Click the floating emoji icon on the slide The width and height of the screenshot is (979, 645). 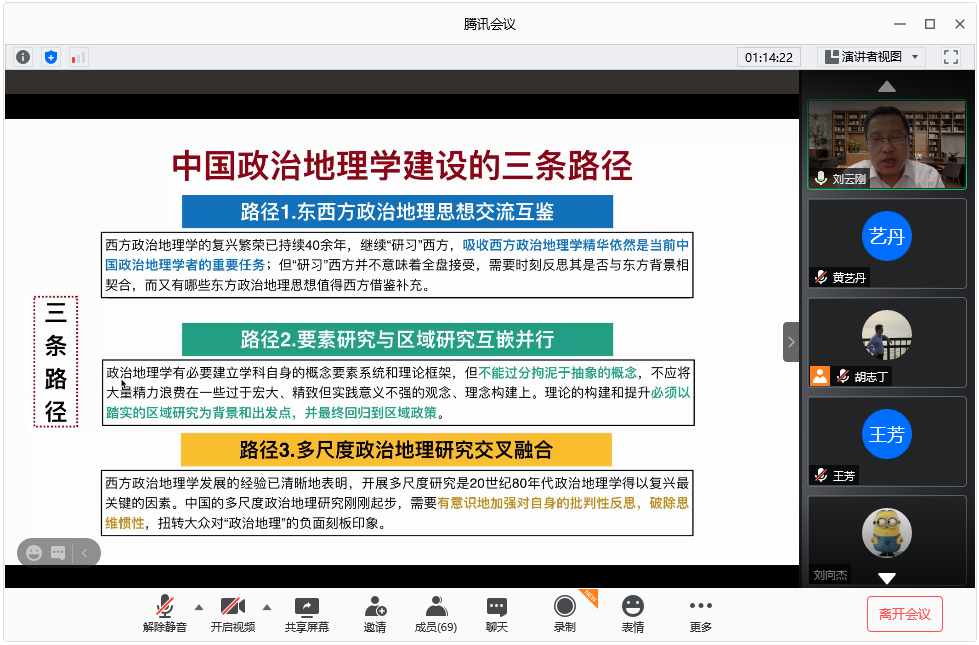point(35,552)
